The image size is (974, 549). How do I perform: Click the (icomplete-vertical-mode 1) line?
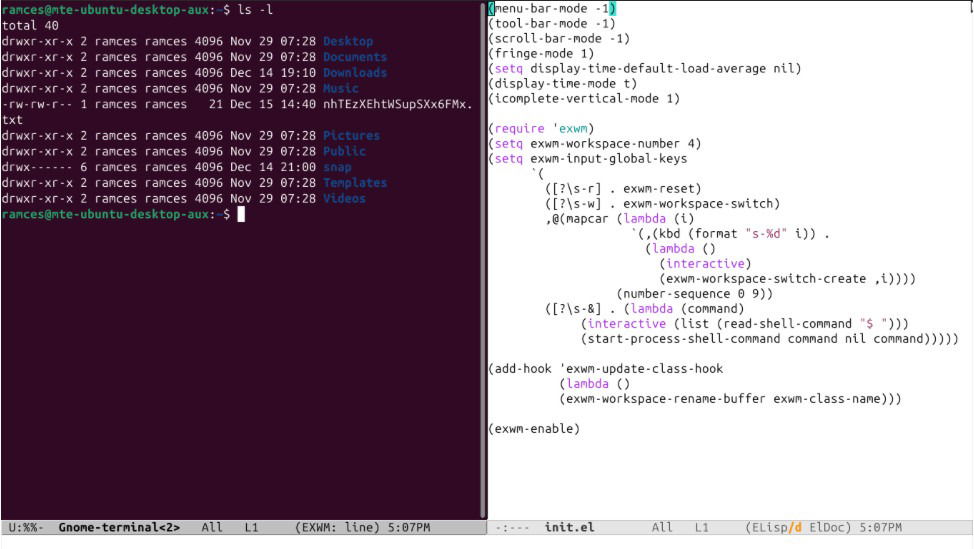584,98
